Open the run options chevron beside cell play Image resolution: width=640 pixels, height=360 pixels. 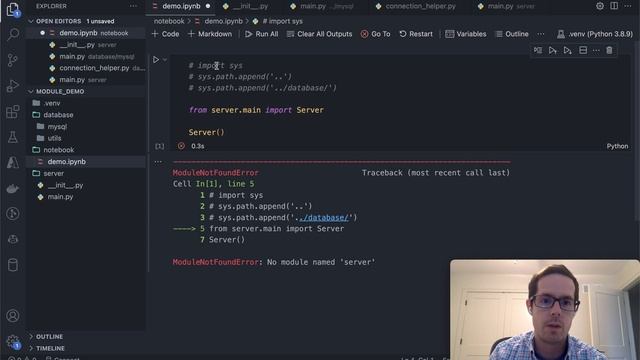pyautogui.click(x=165, y=60)
